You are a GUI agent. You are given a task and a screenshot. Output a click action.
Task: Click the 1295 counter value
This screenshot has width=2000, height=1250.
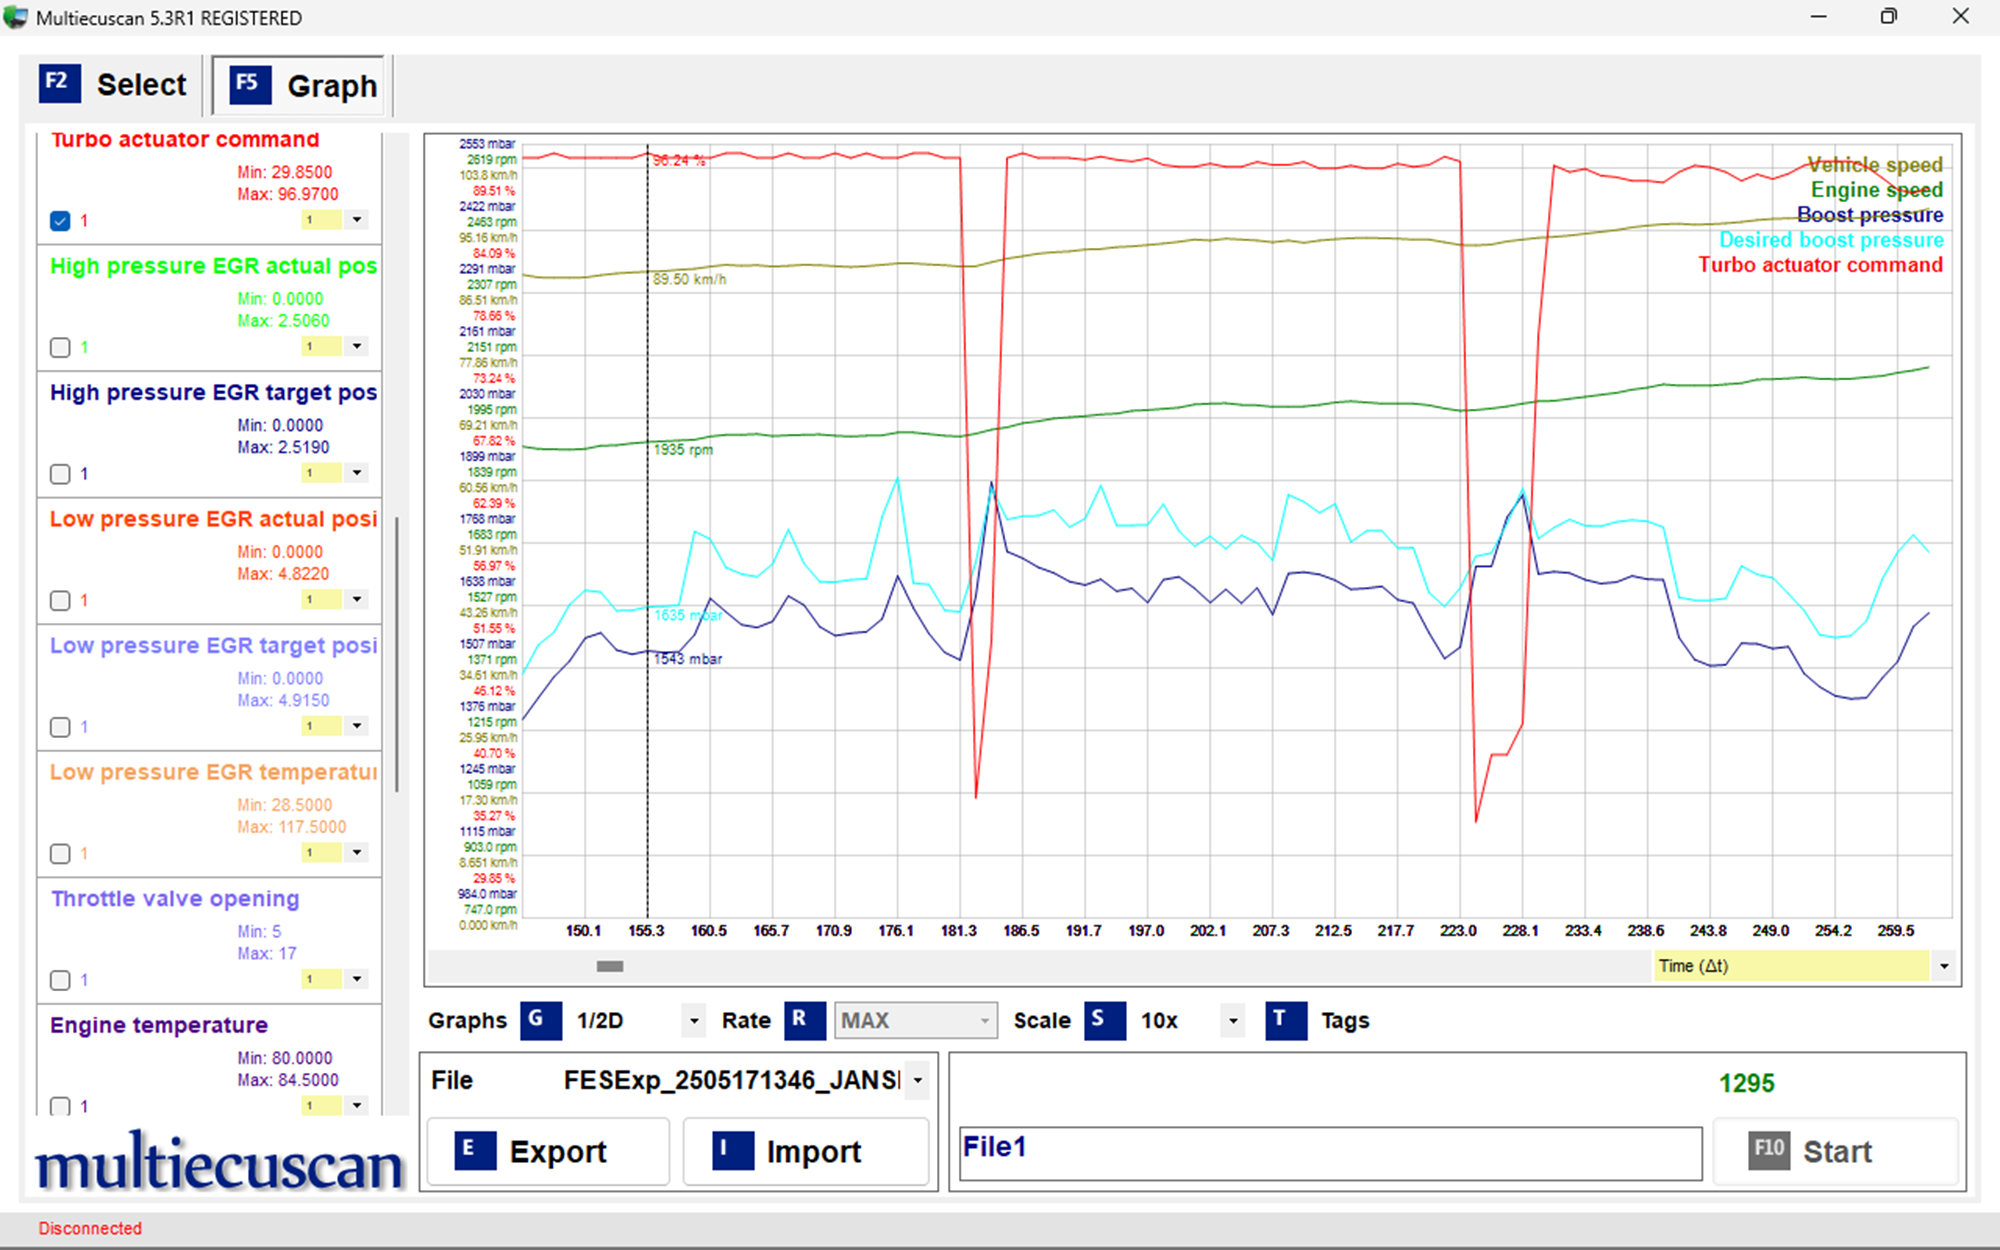tap(1747, 1083)
